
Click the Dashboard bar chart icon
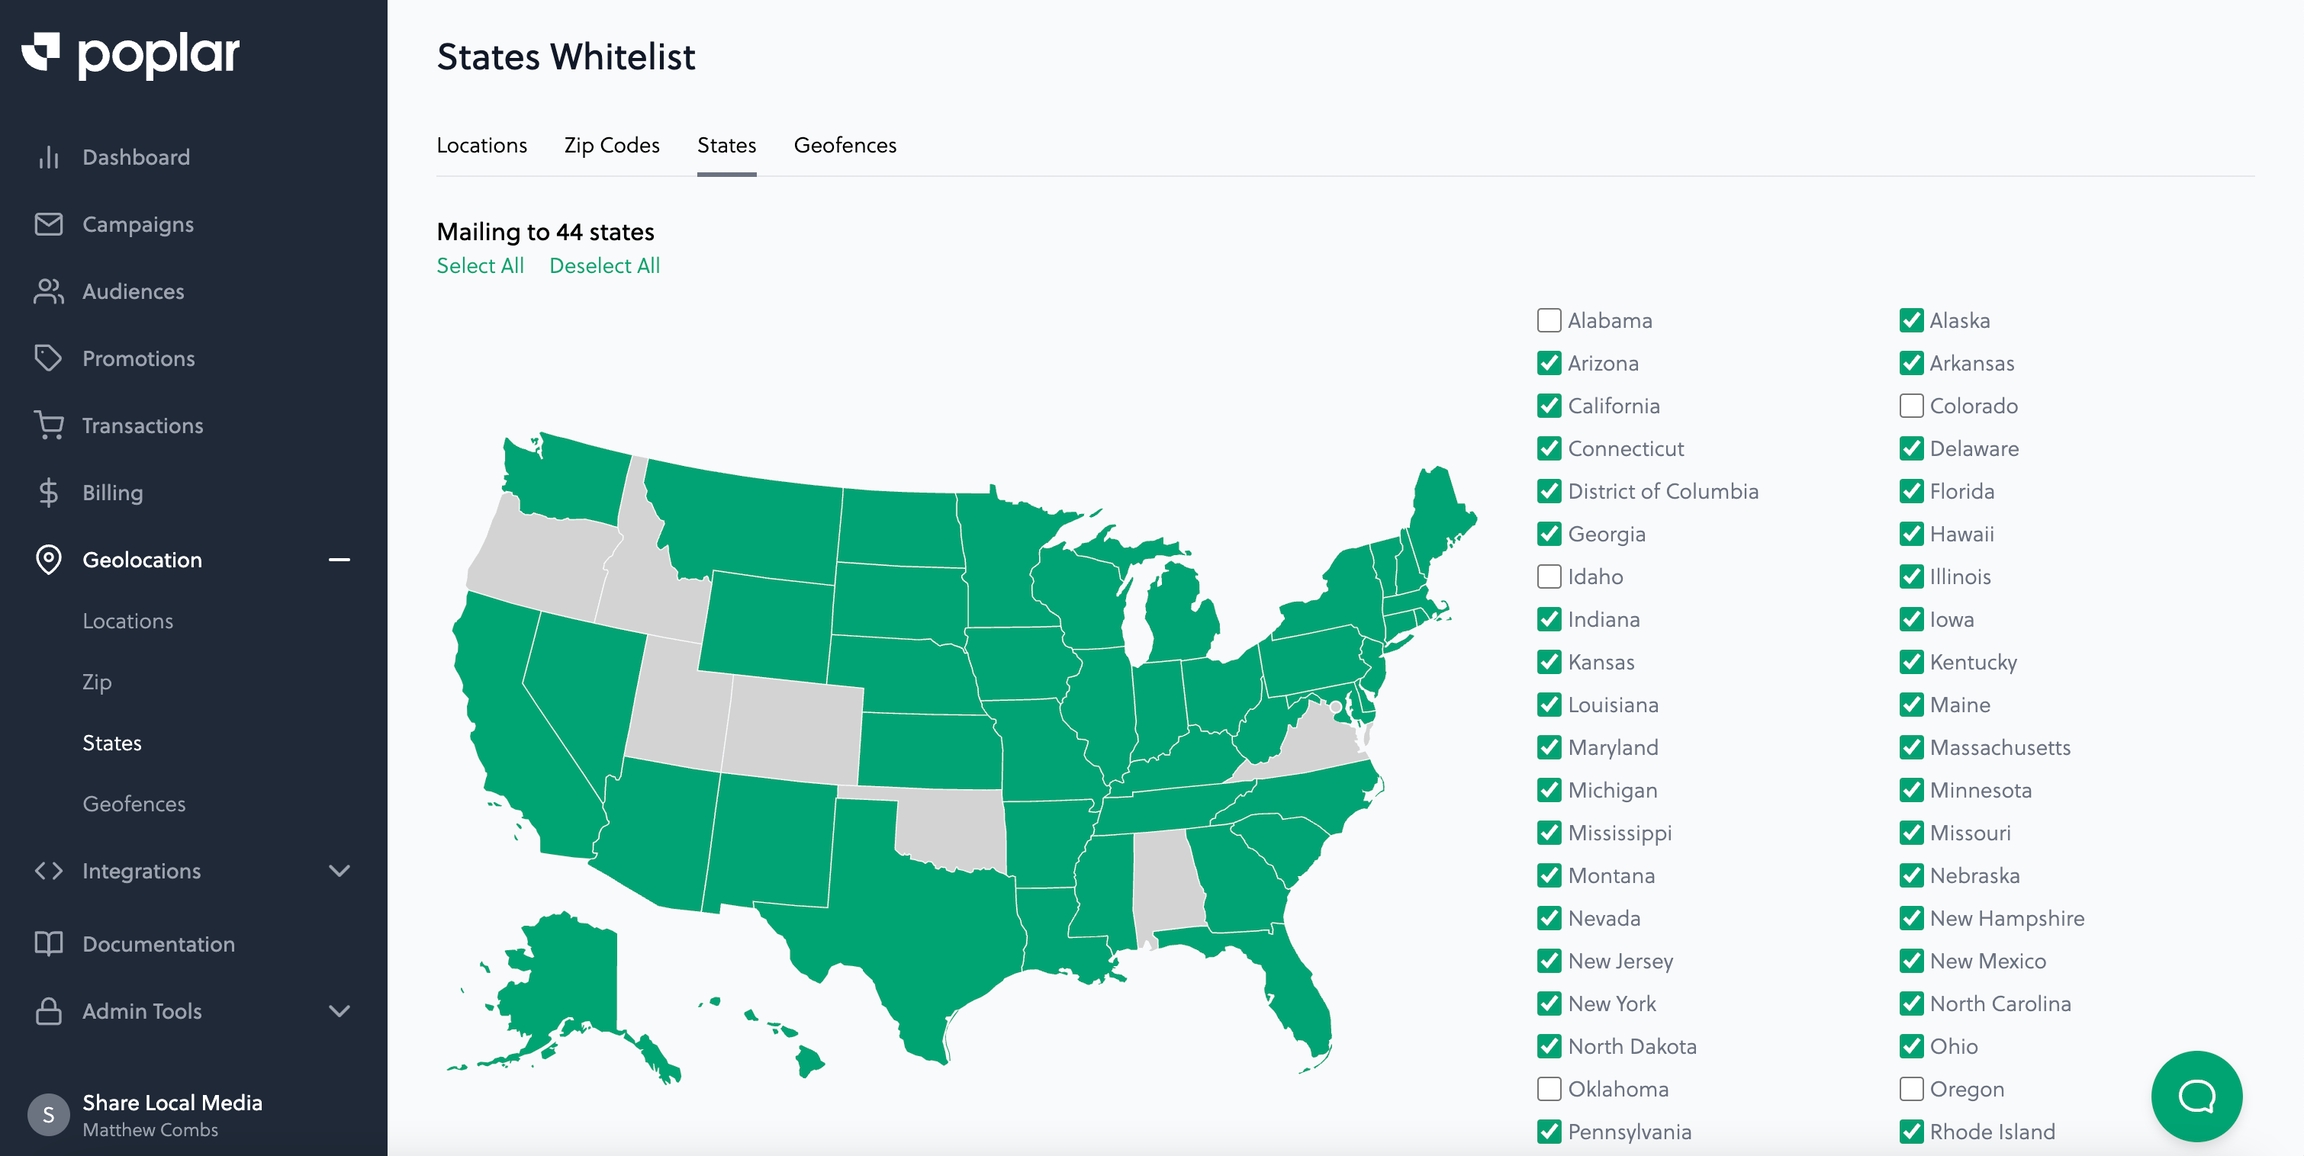[48, 158]
